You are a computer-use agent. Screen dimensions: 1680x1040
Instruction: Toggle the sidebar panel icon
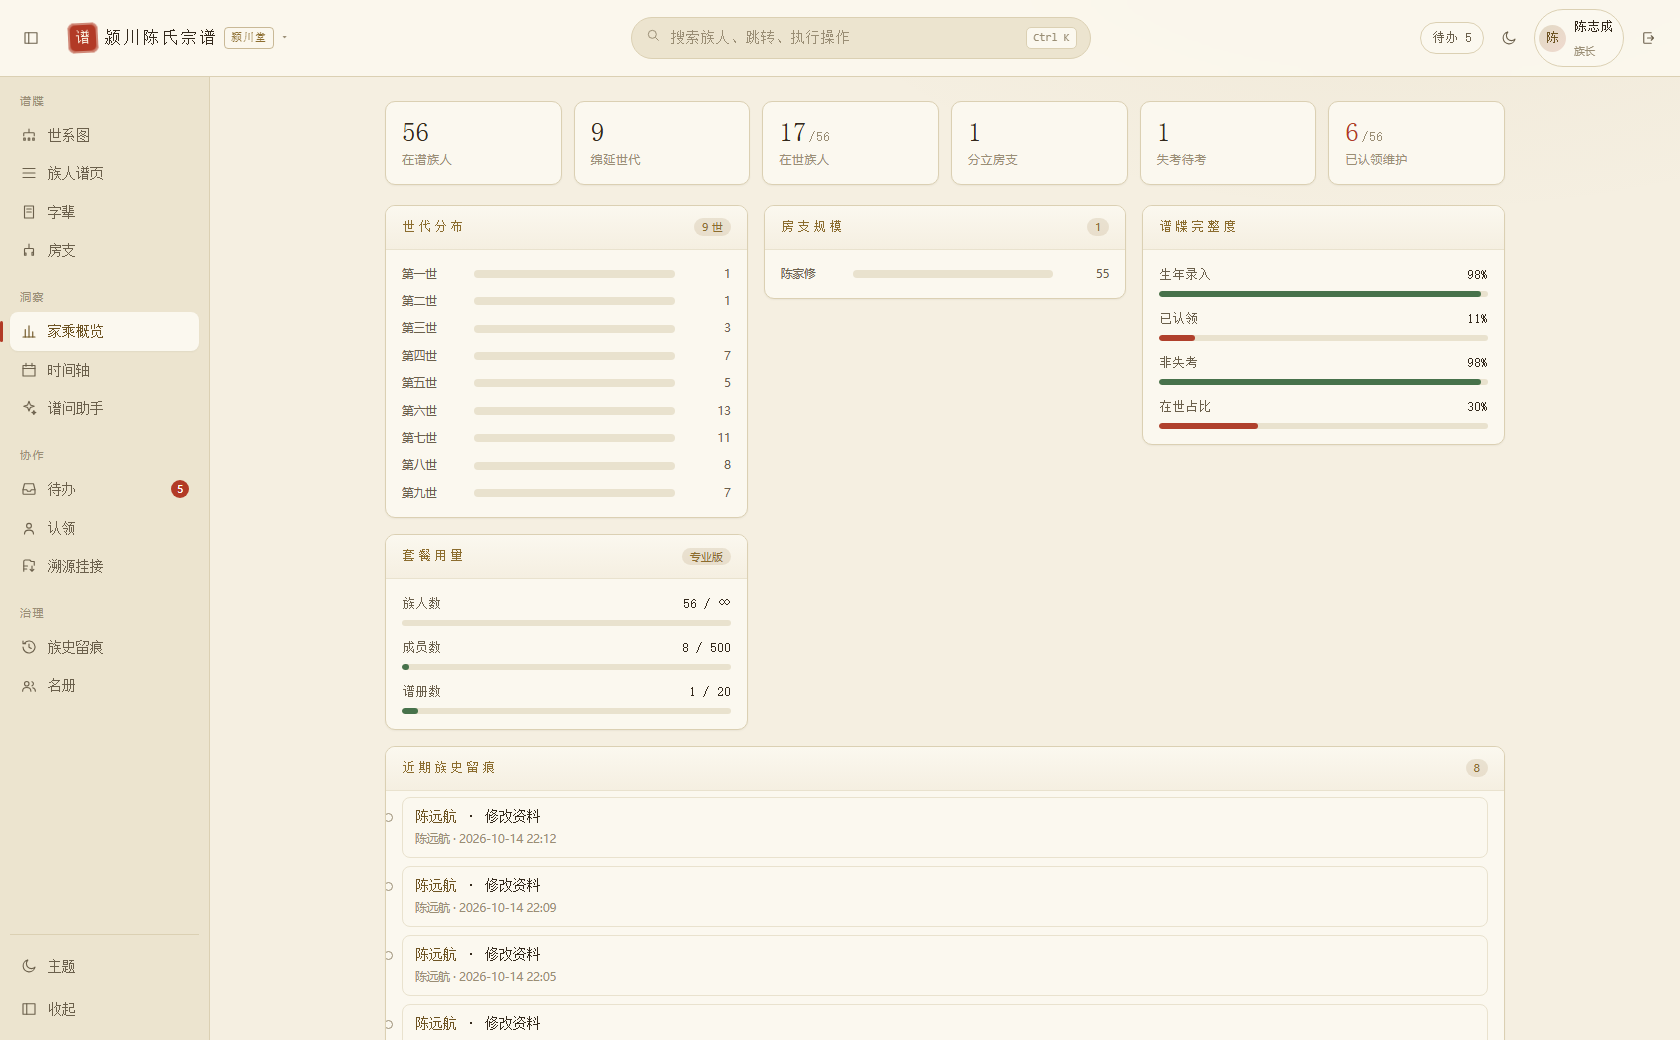(x=31, y=38)
